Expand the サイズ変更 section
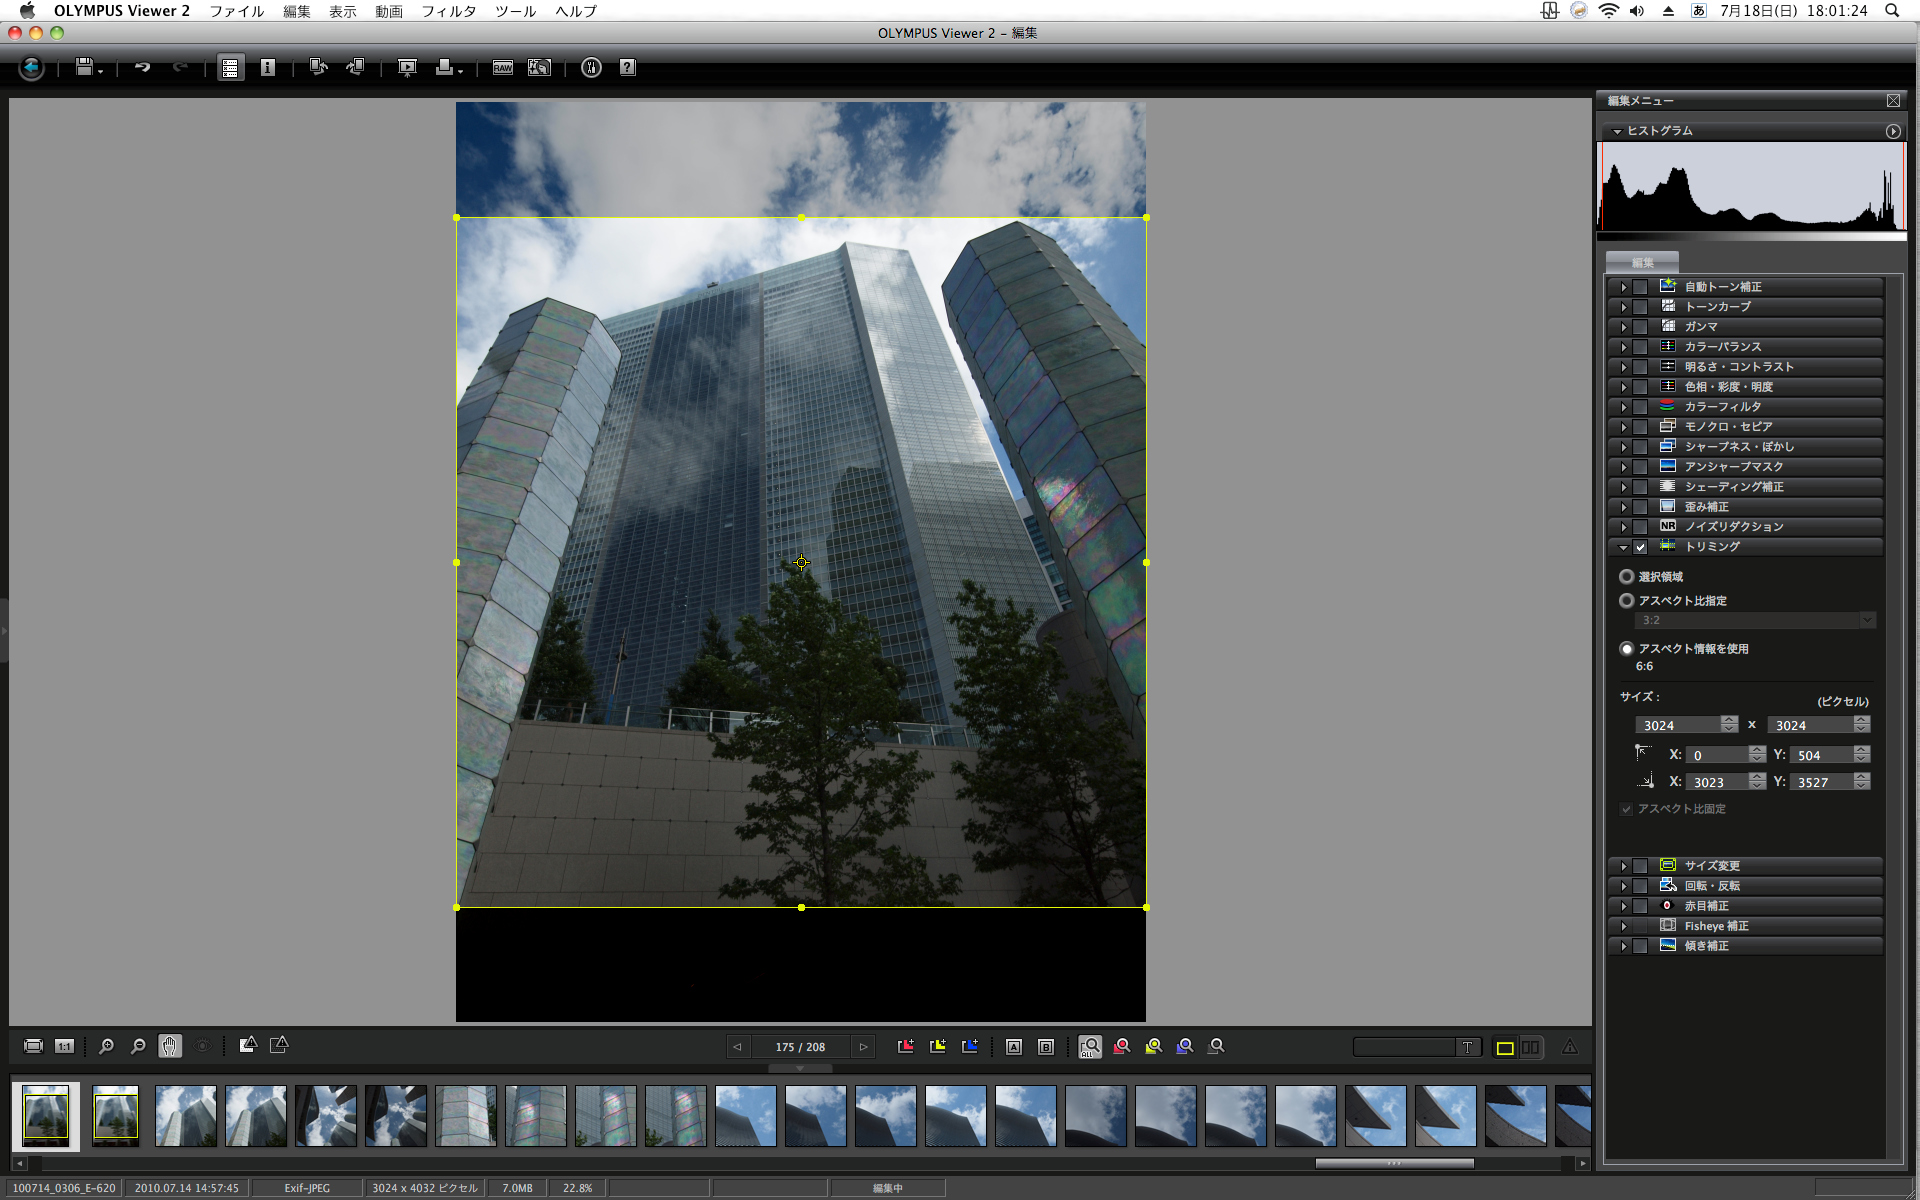 tap(1623, 866)
